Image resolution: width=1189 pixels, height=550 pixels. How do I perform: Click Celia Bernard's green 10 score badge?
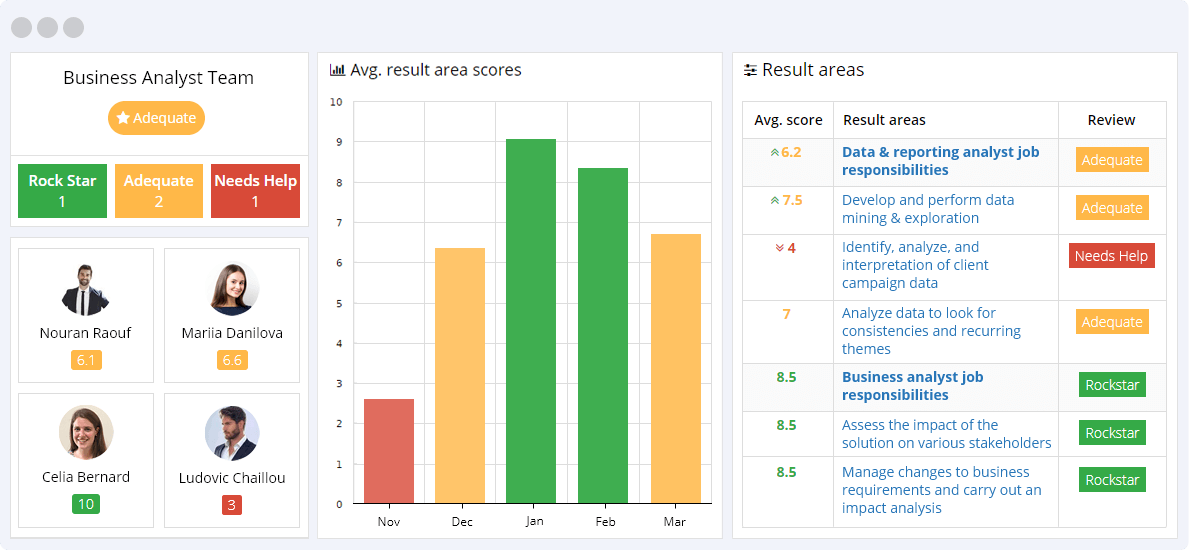click(86, 504)
